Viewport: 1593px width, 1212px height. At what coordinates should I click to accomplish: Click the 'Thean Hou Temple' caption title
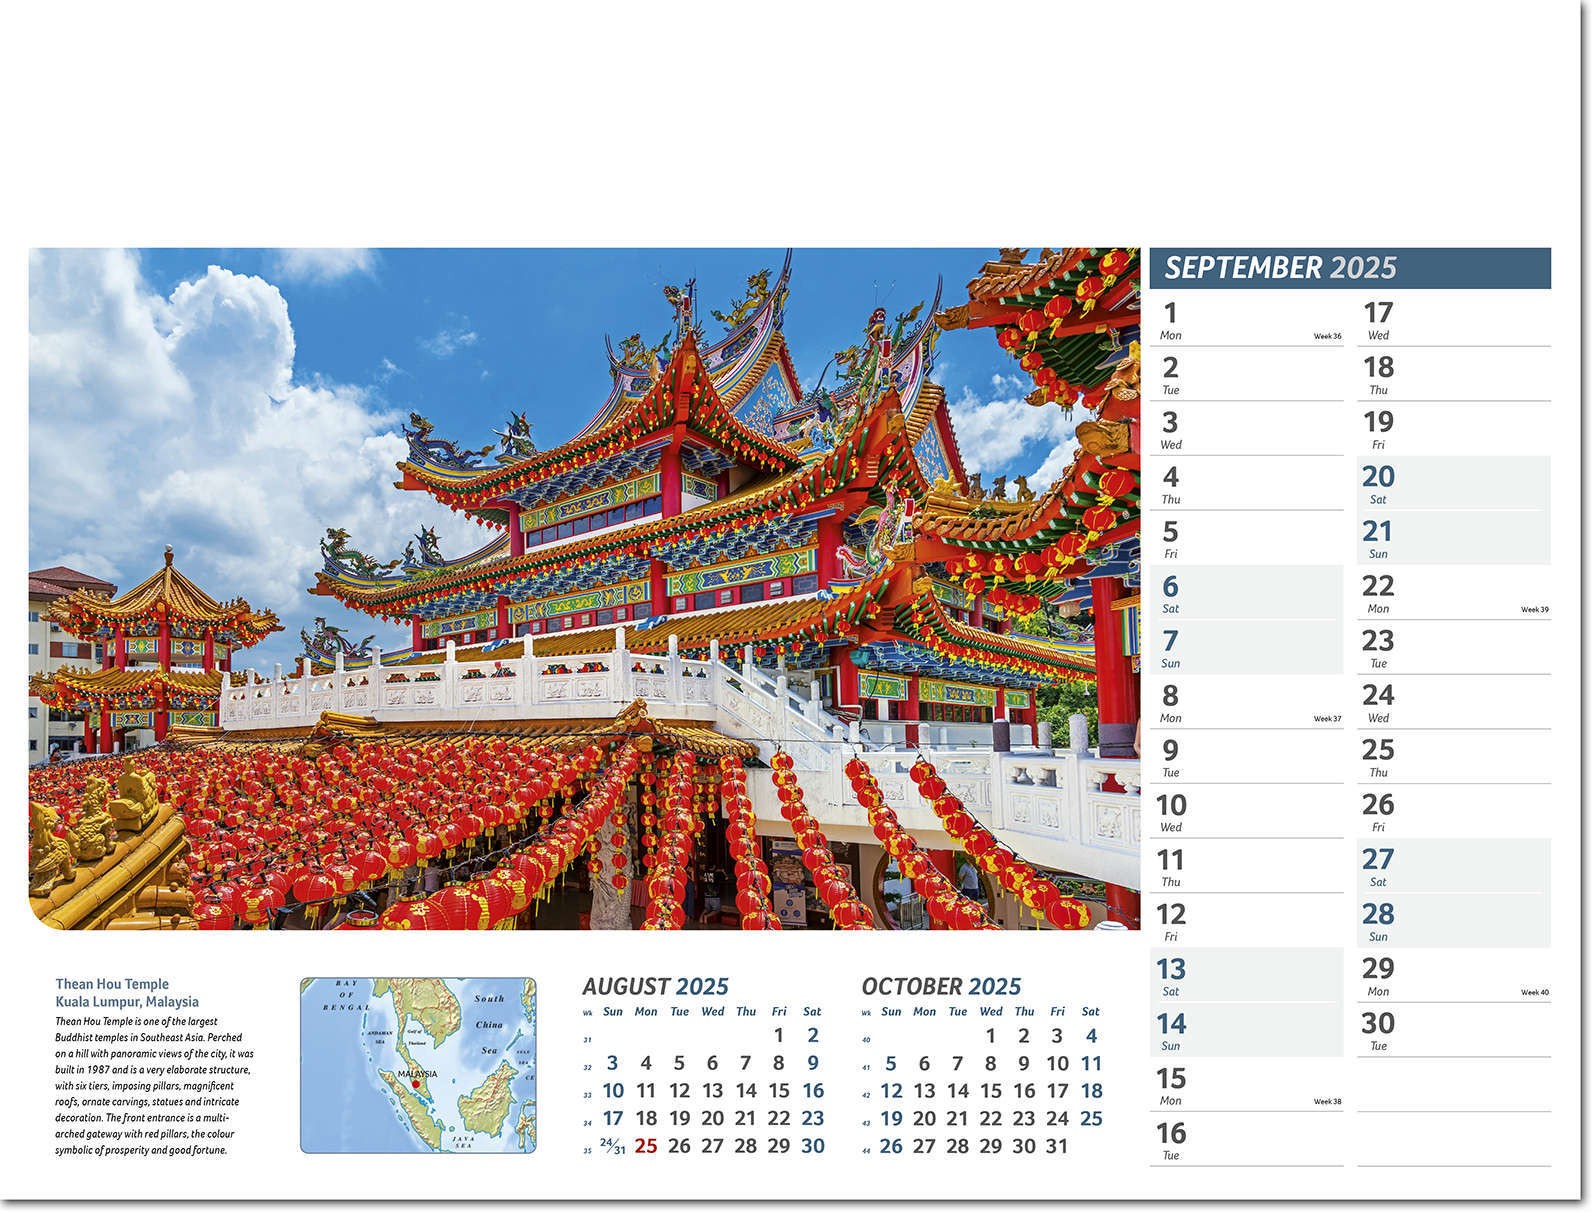(x=112, y=984)
